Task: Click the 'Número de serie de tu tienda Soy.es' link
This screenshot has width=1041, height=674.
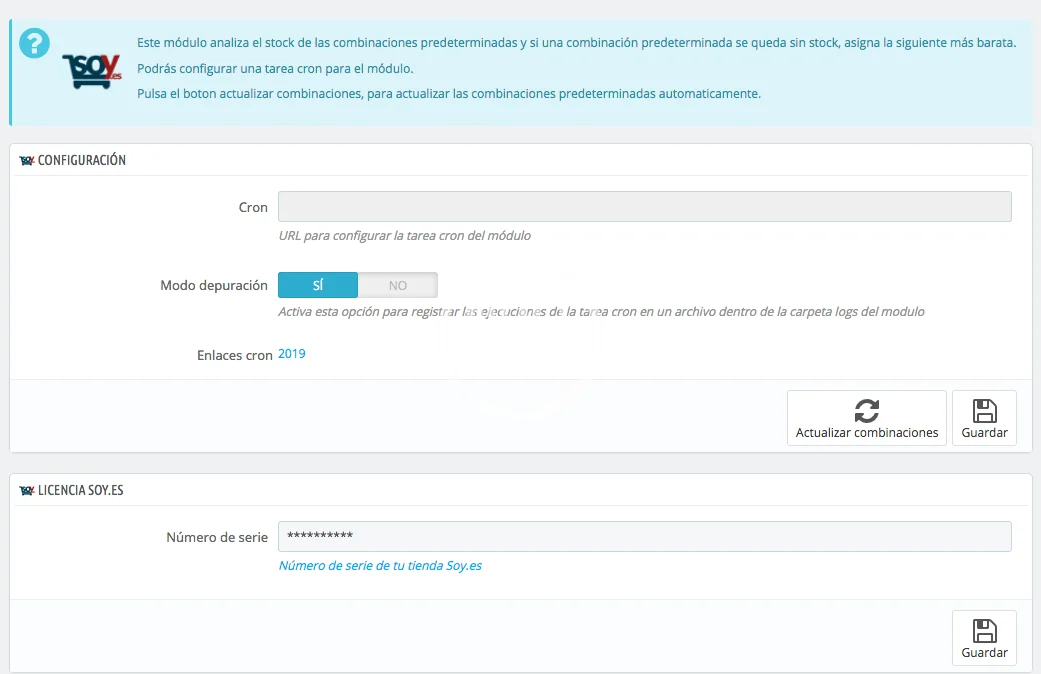Action: point(380,566)
